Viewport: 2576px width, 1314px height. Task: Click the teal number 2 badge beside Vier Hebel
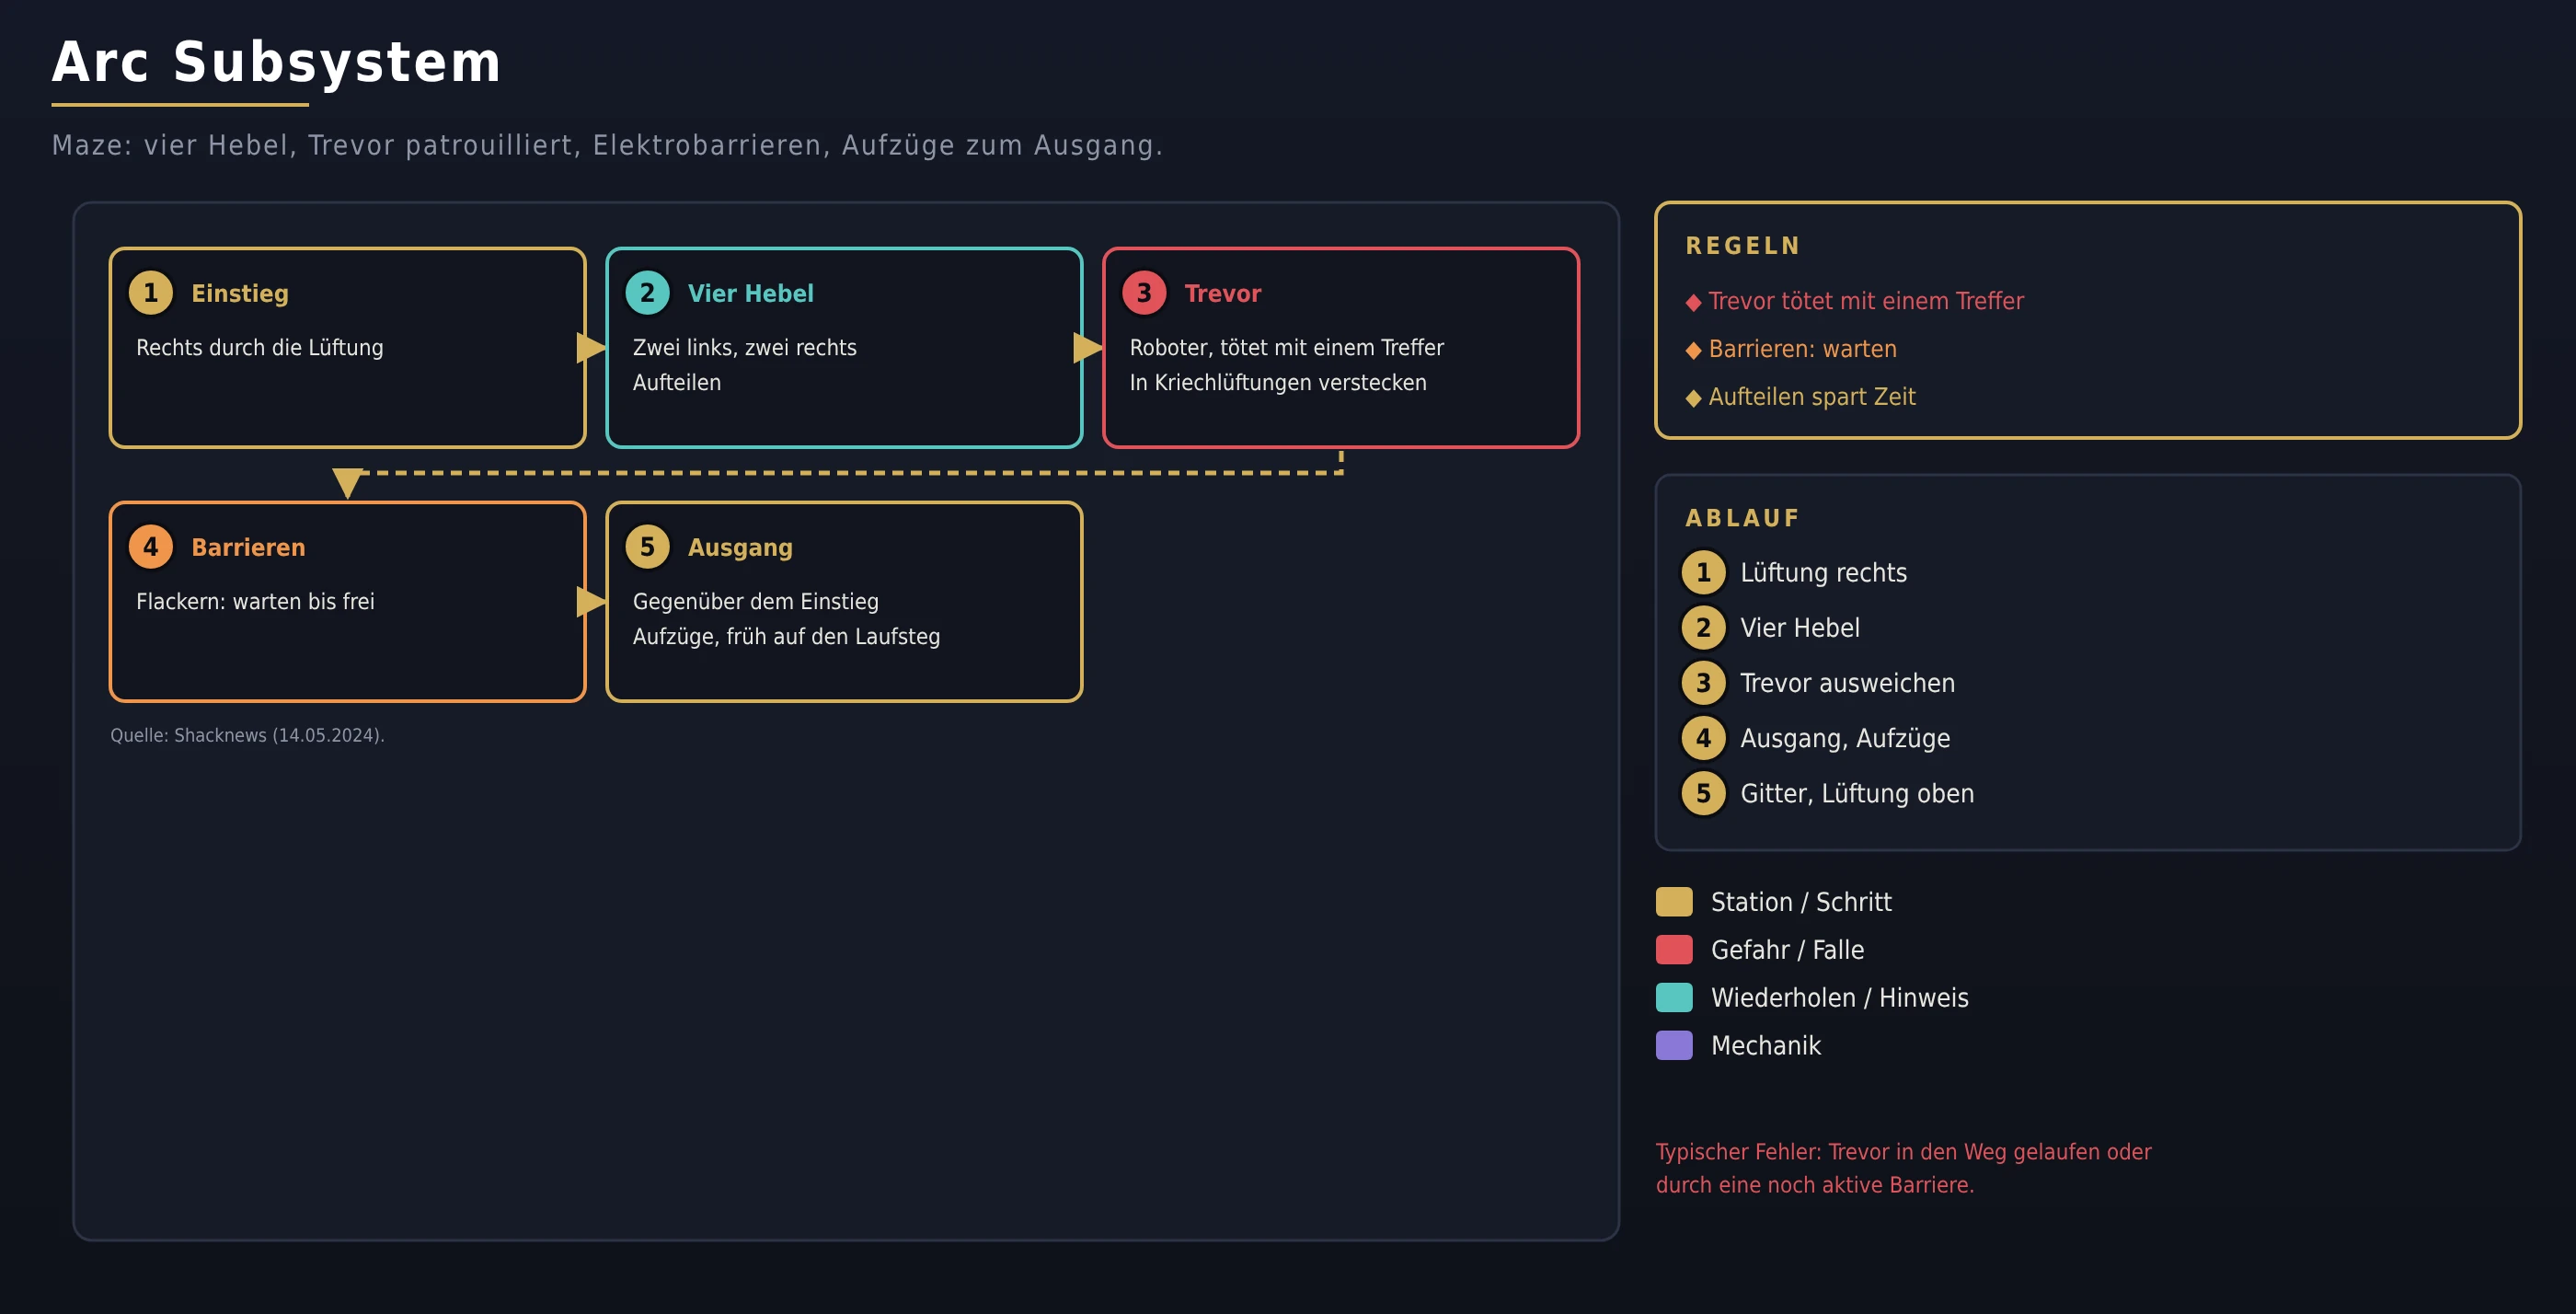647,293
